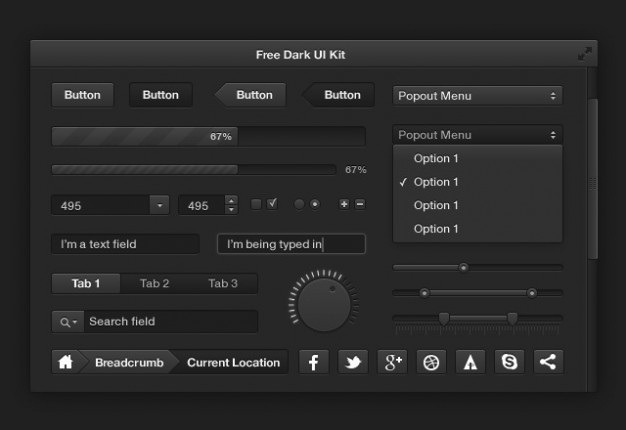This screenshot has width=626, height=430.
Task: Click the selected radio button with dot
Action: 315,204
